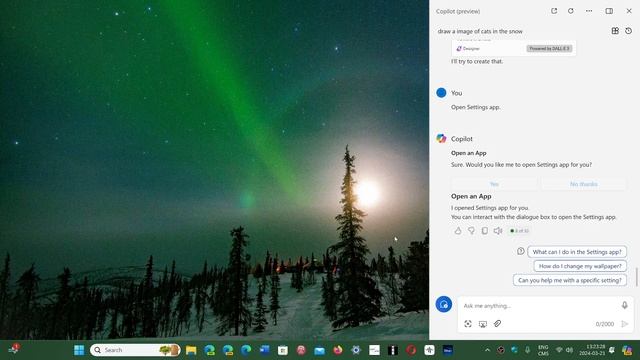Click the add screenshot icon
Viewport: 640px width, 360px height.
[482, 324]
